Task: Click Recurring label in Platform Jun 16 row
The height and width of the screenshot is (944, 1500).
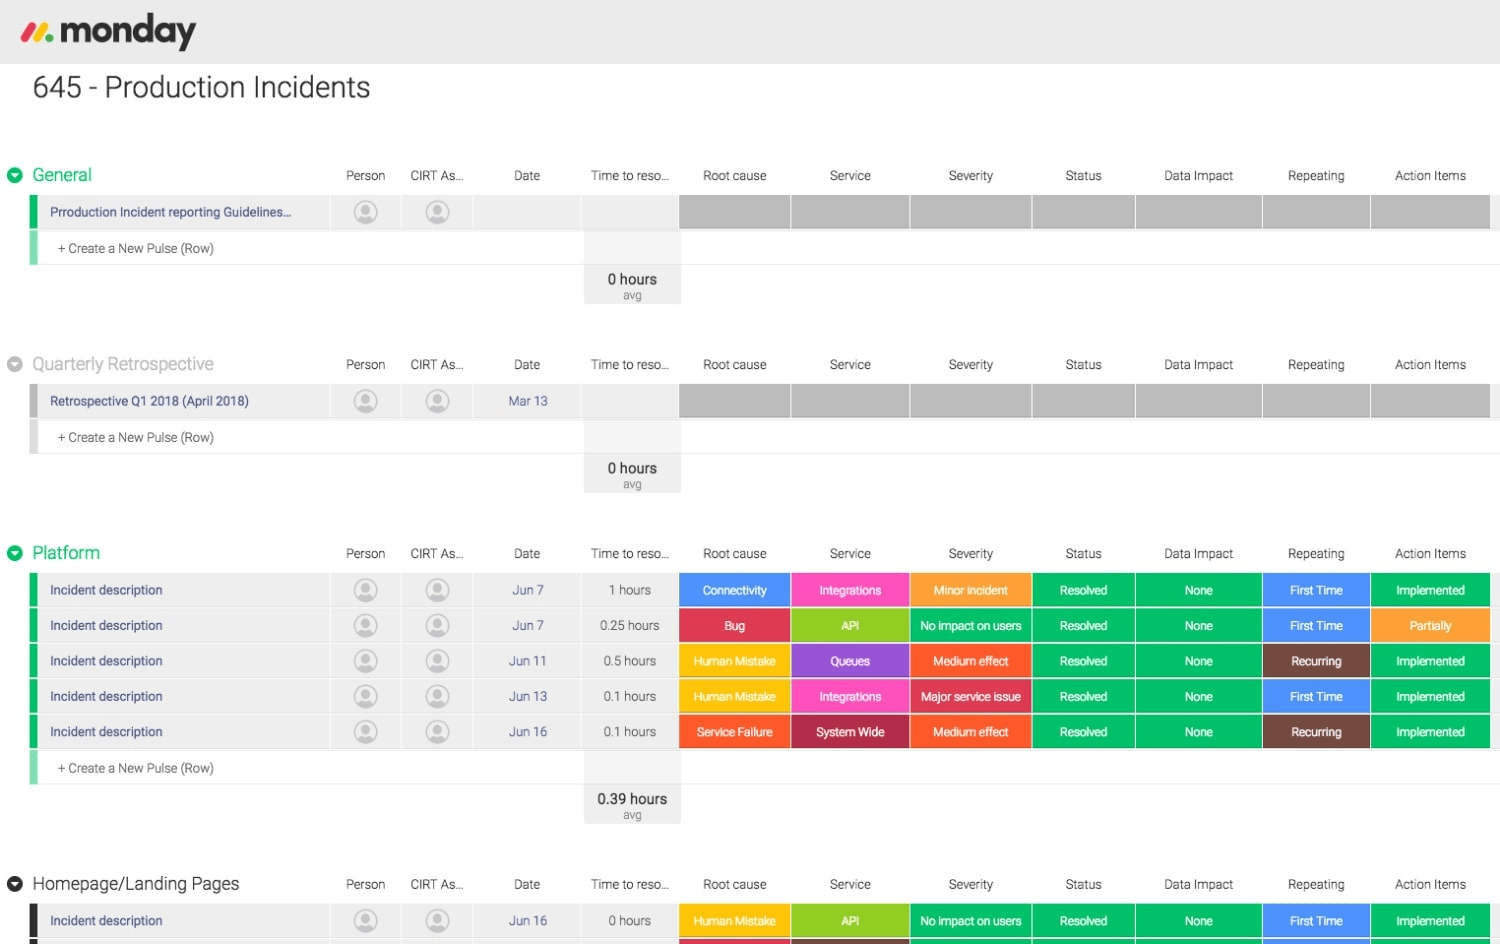Action: tap(1316, 732)
